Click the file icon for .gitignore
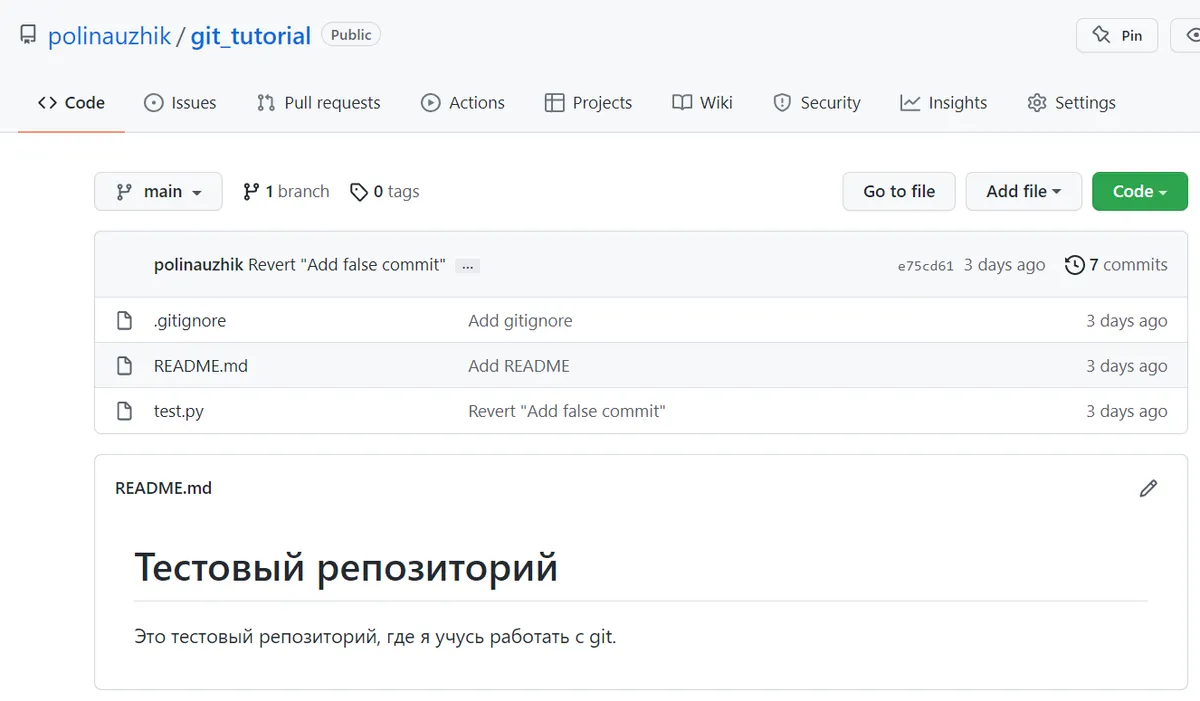 124,321
